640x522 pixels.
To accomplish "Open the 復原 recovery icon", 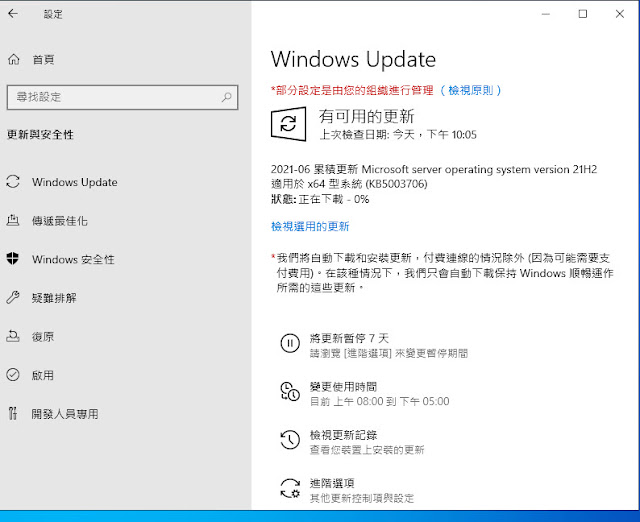I will 13,336.
